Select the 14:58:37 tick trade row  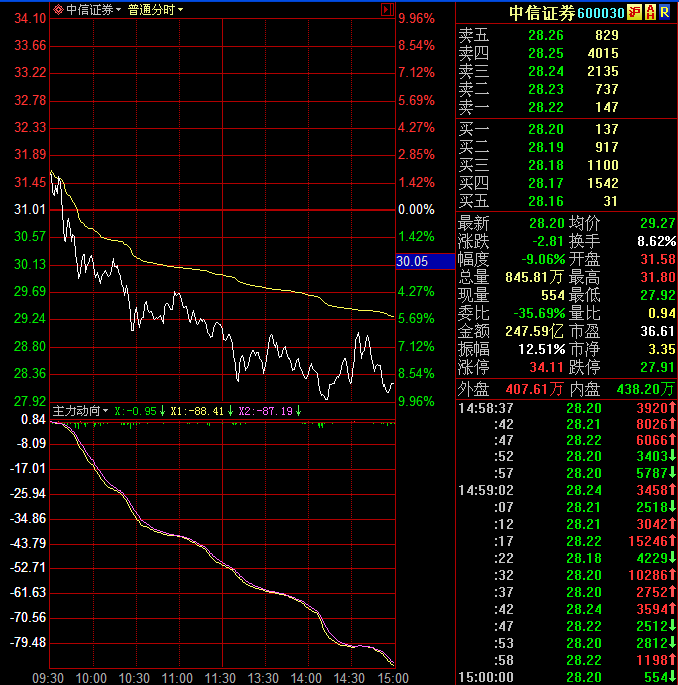click(567, 408)
